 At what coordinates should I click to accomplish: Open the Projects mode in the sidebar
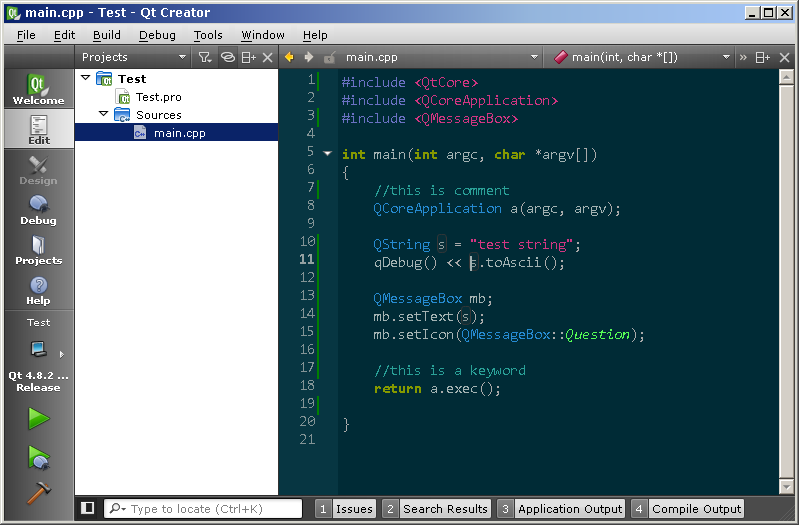39,250
